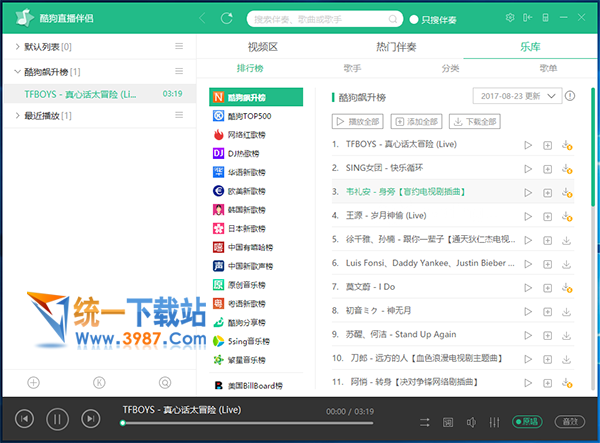600x443 pixels.
Task: Download song 3 韦礼安 身旁
Action: 567,192
